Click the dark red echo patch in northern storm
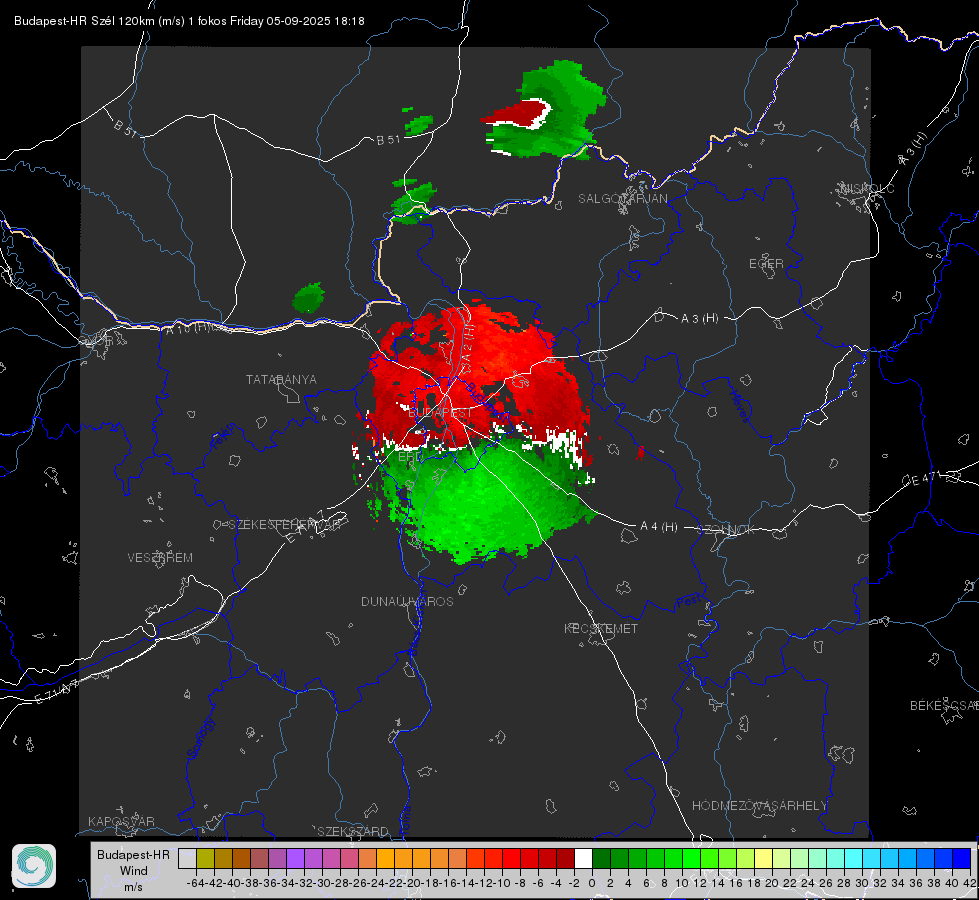The width and height of the screenshot is (979, 900). tap(520, 114)
